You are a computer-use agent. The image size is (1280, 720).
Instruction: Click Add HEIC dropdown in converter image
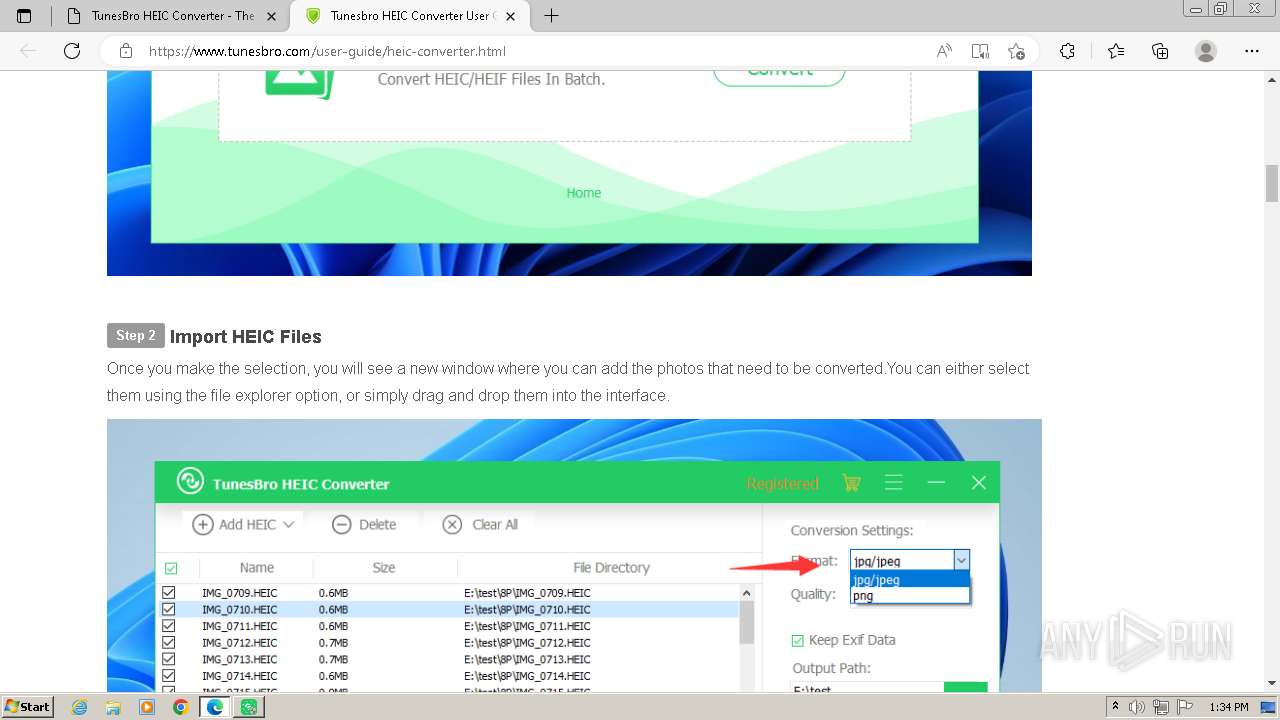tap(244, 524)
